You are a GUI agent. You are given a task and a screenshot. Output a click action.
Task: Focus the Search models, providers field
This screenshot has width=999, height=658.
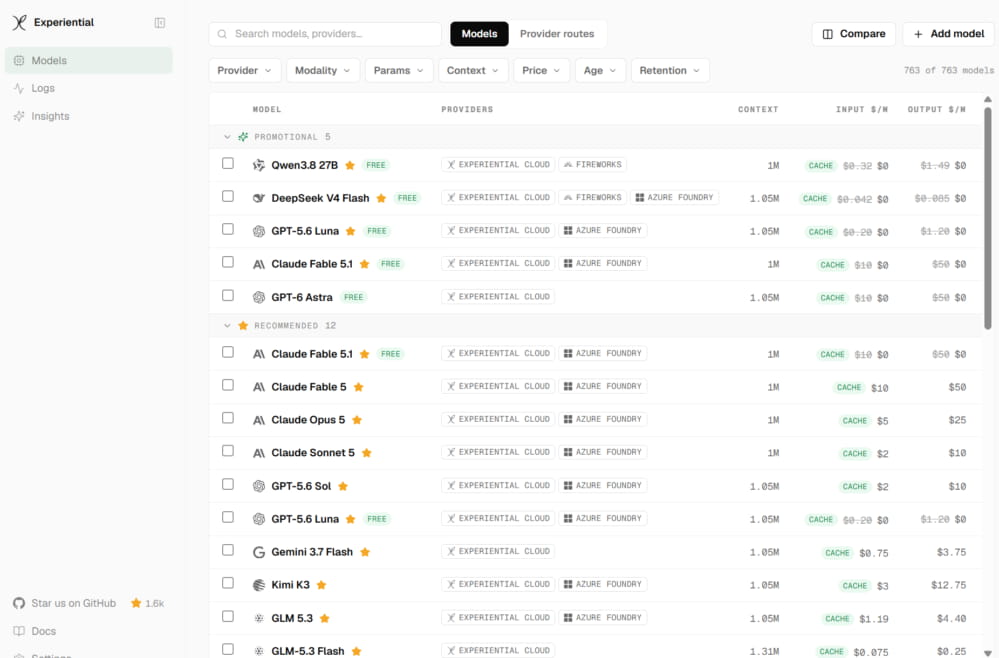(x=325, y=34)
